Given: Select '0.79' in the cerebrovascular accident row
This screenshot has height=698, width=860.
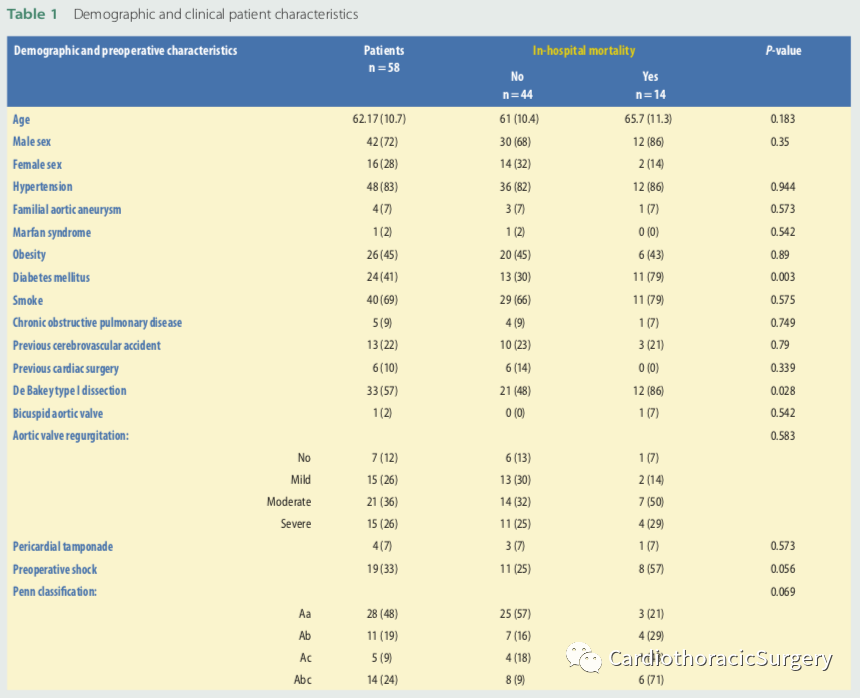Looking at the screenshot, I should pos(779,345).
